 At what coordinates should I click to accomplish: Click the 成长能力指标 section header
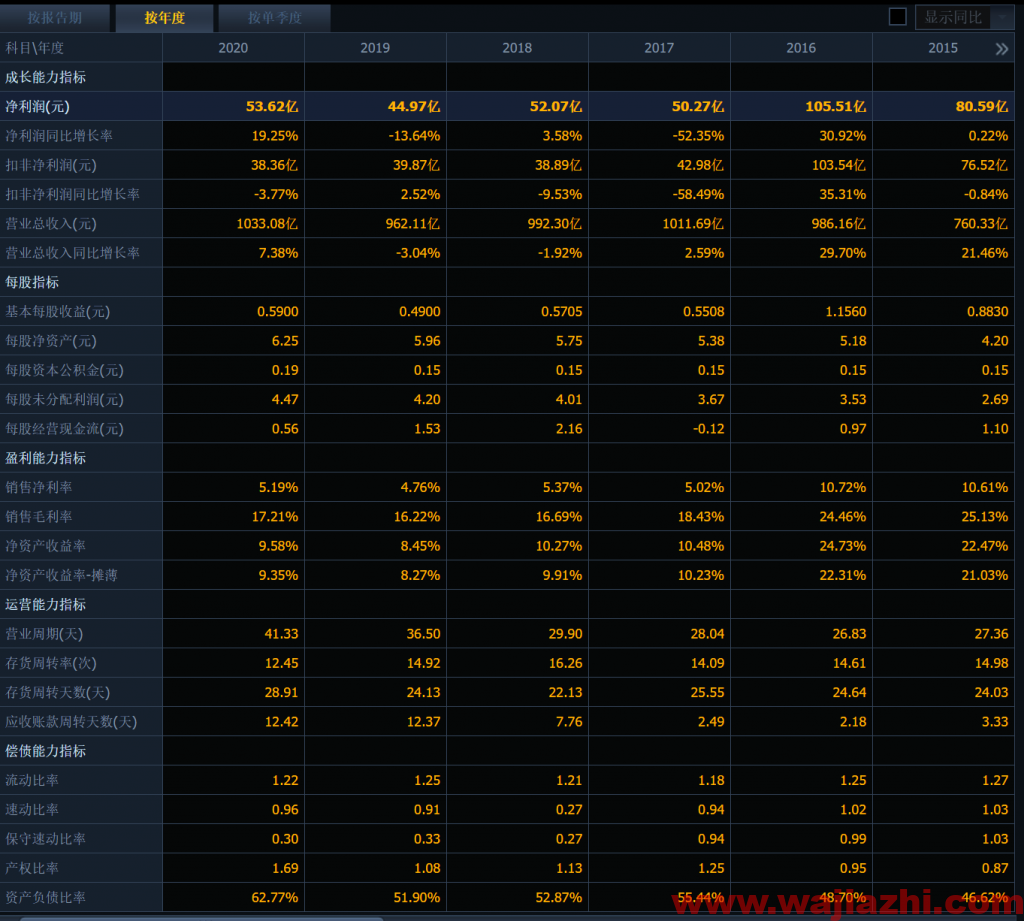tap(46, 77)
